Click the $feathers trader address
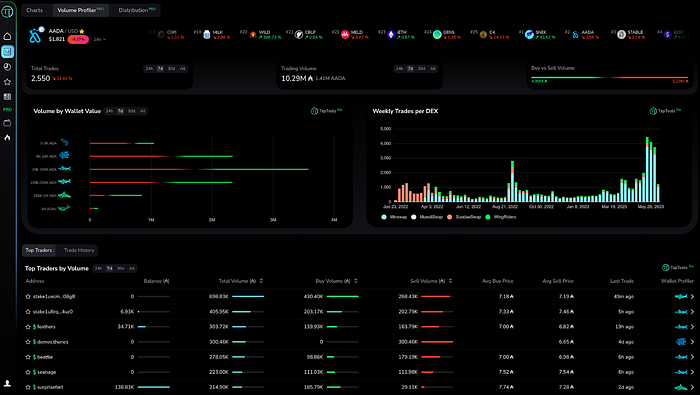Screen dimensions: 700x395 click(x=44, y=327)
